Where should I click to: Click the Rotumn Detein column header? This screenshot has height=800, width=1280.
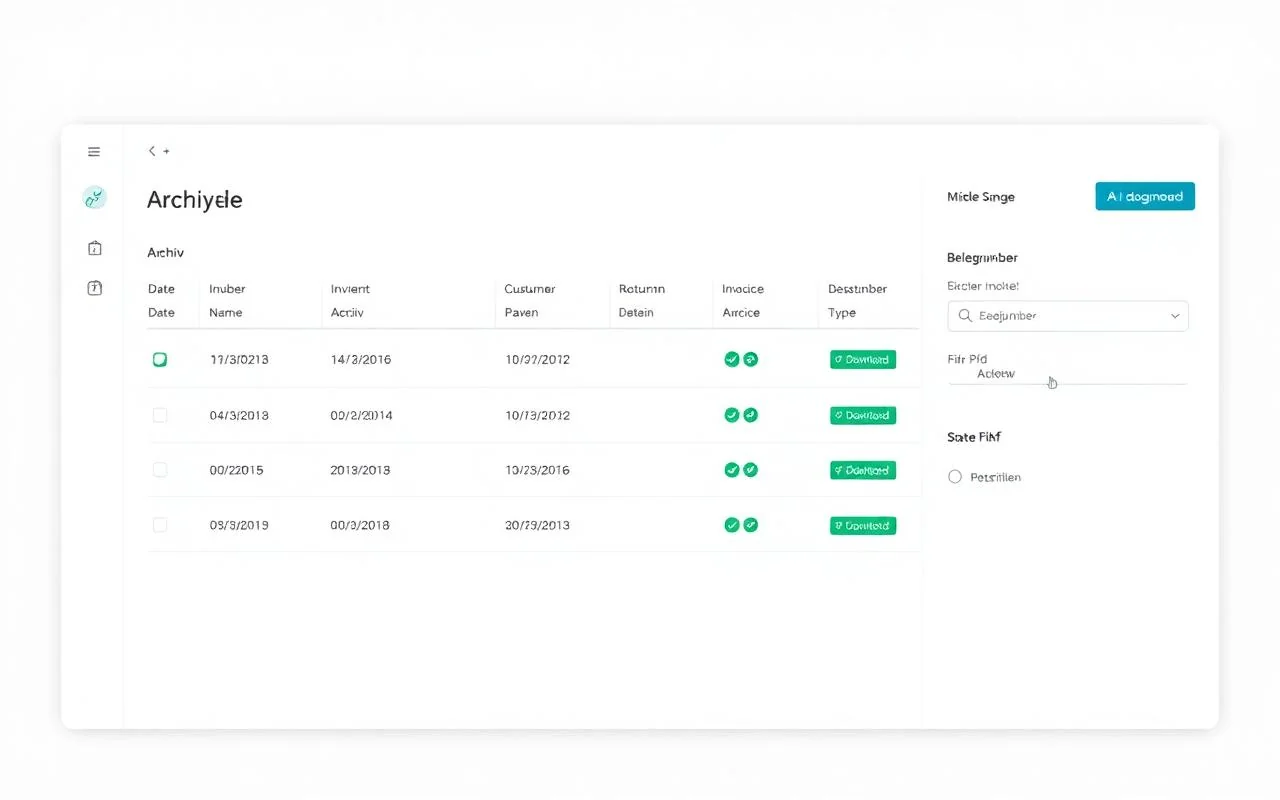(x=642, y=301)
